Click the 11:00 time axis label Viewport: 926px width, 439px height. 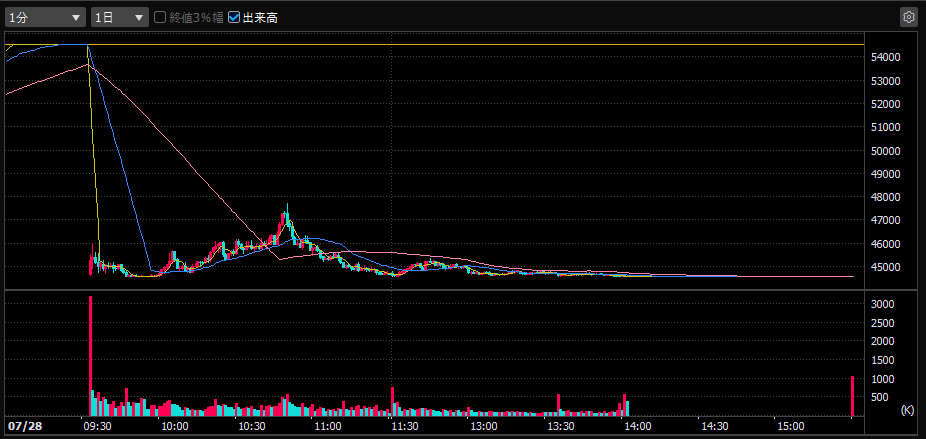tap(328, 427)
